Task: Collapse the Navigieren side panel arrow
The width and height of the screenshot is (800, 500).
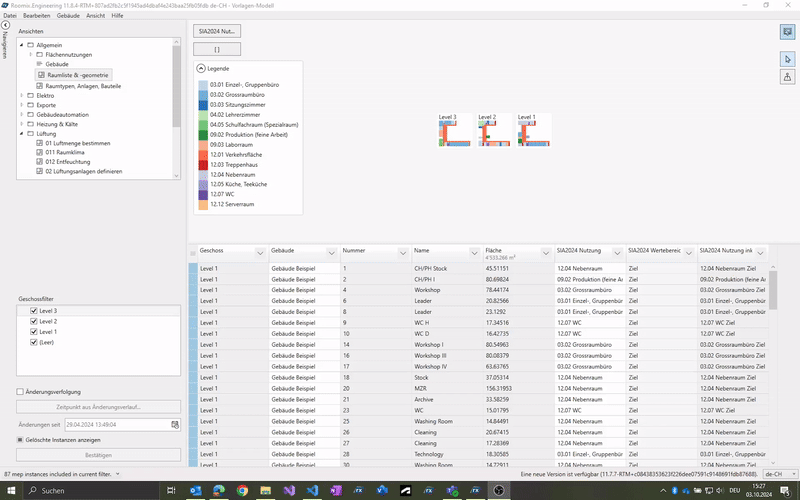Action: (x=6, y=25)
